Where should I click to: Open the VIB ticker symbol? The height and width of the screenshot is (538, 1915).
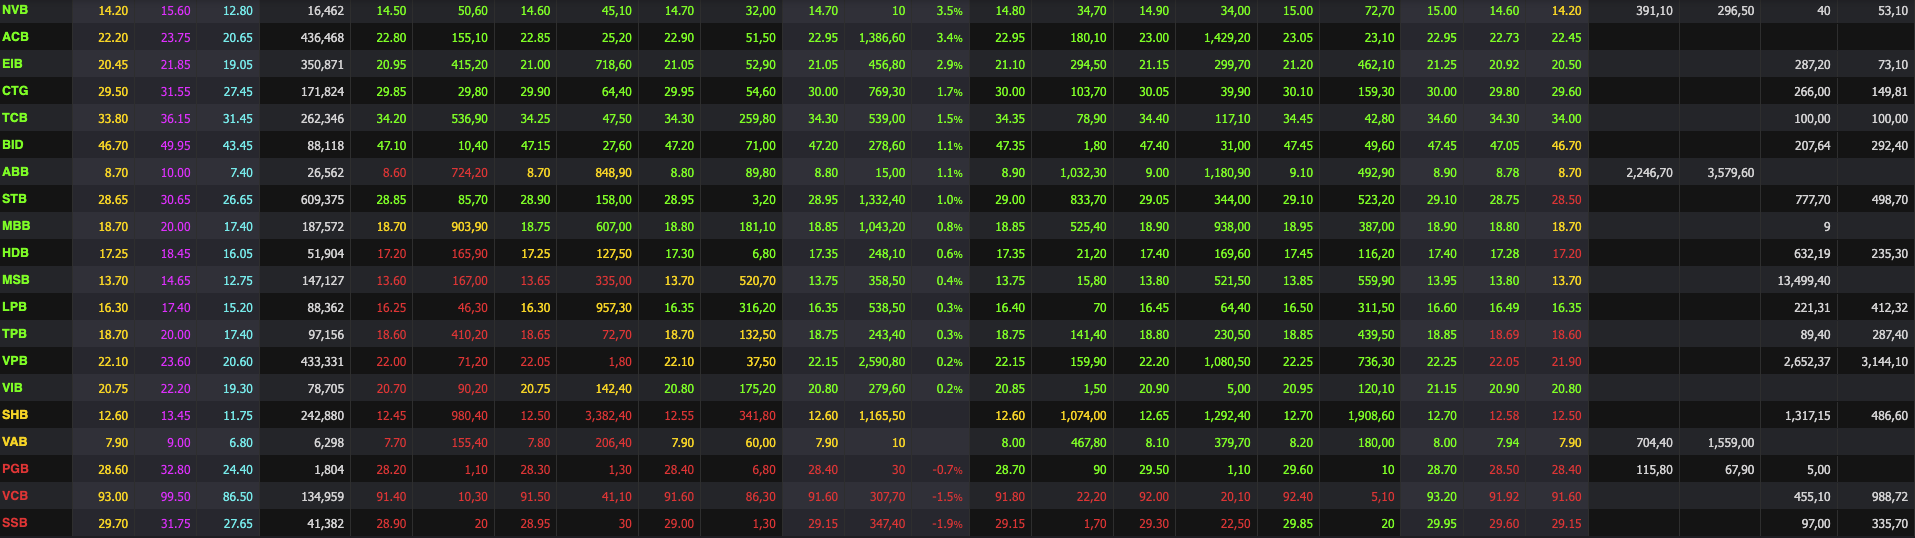tap(12, 388)
